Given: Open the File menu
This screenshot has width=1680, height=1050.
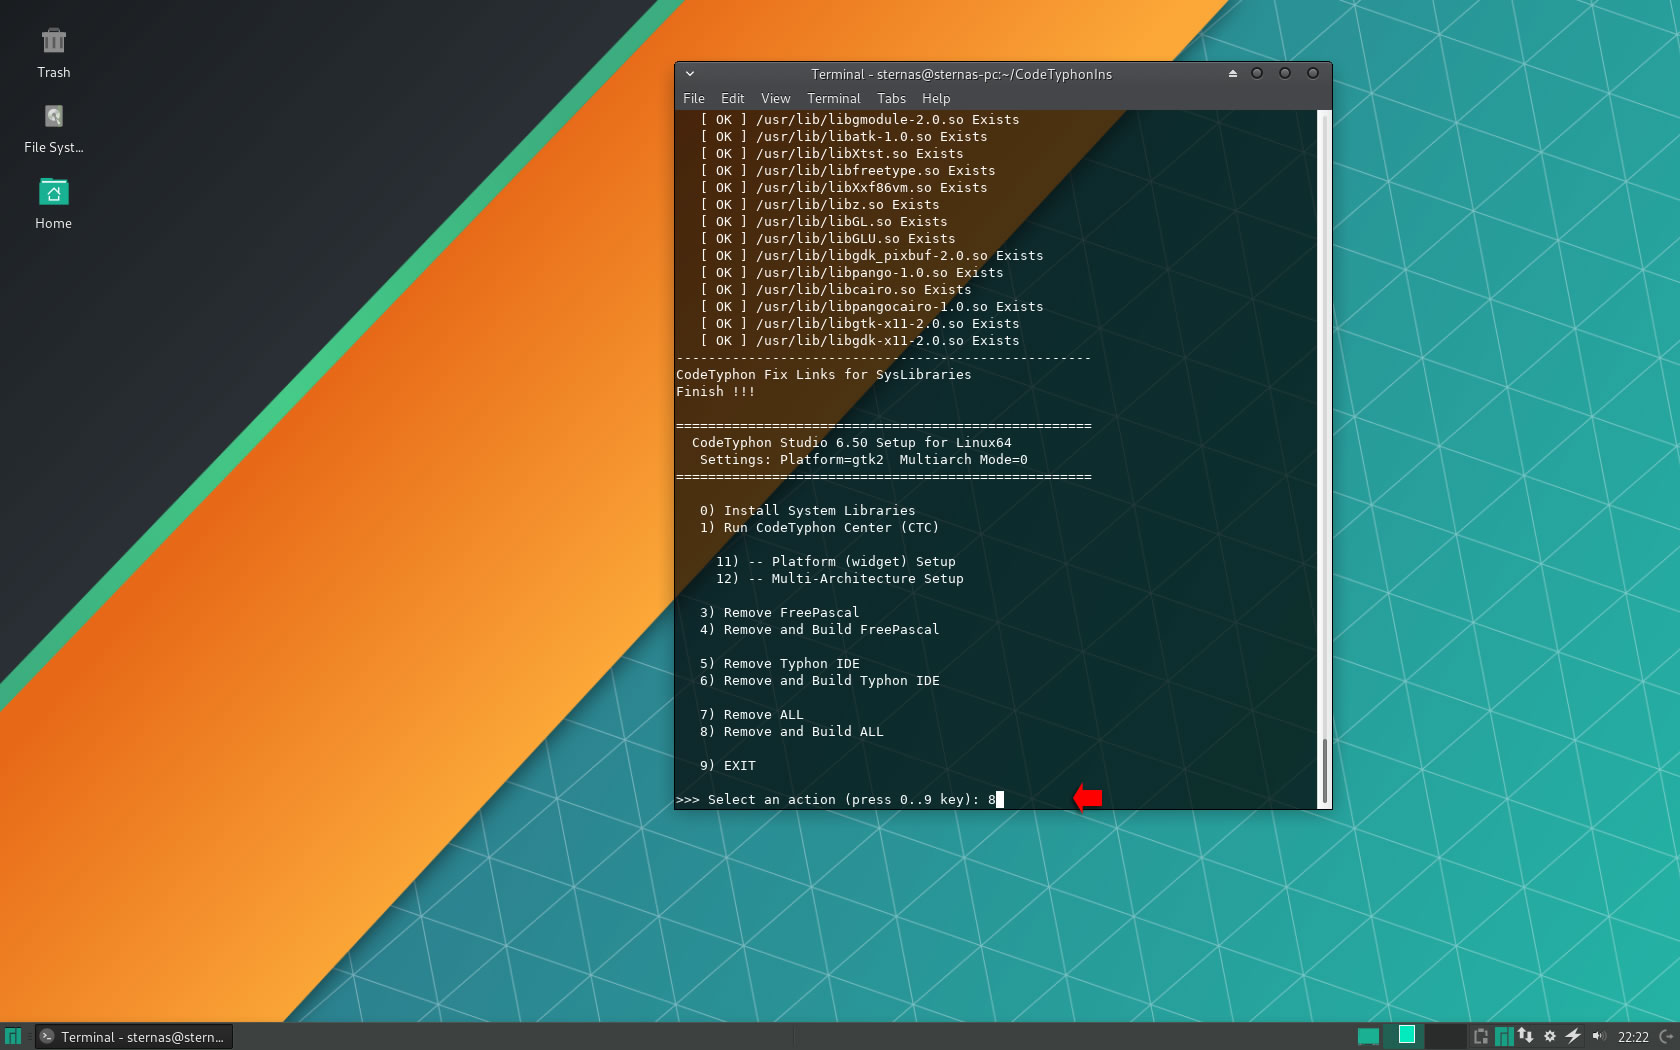Looking at the screenshot, I should tap(694, 99).
